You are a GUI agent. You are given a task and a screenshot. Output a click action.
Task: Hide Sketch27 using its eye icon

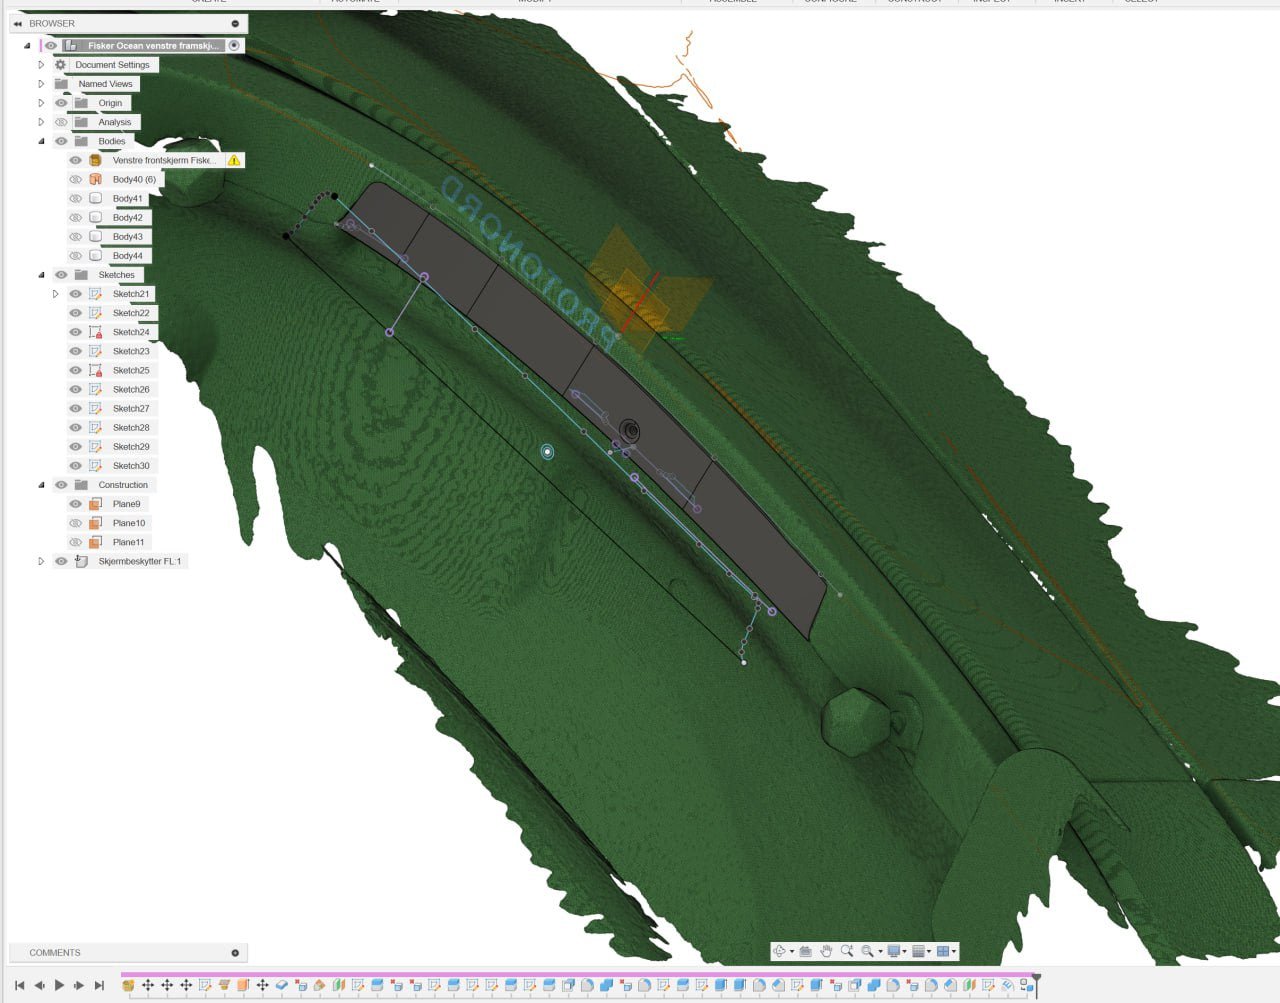point(75,408)
